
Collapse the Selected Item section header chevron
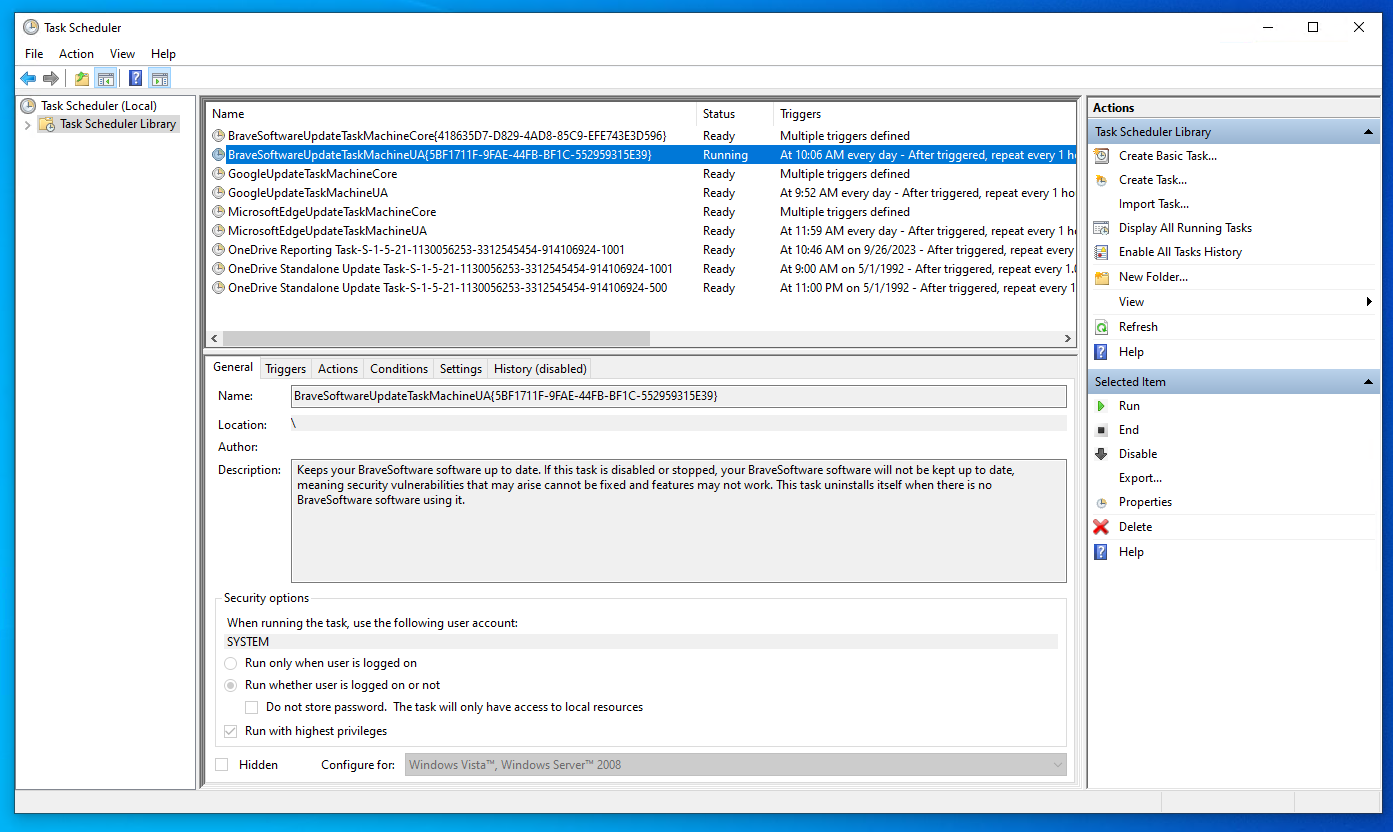point(1368,381)
